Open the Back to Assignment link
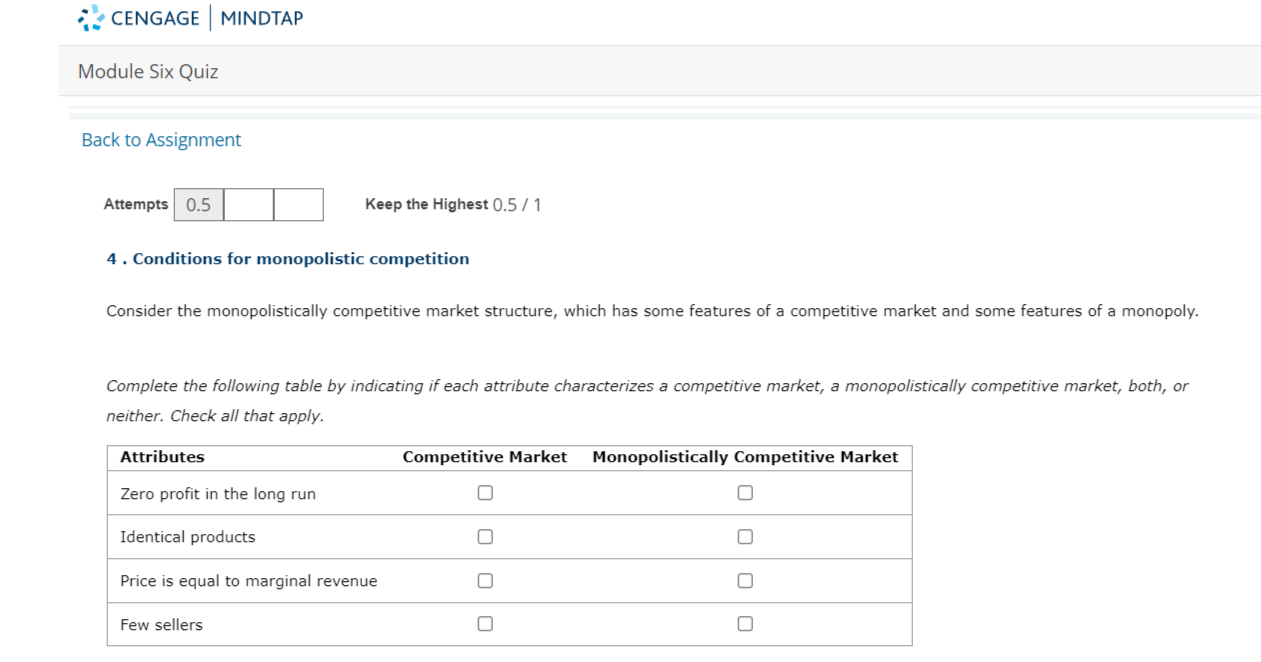 [160, 140]
